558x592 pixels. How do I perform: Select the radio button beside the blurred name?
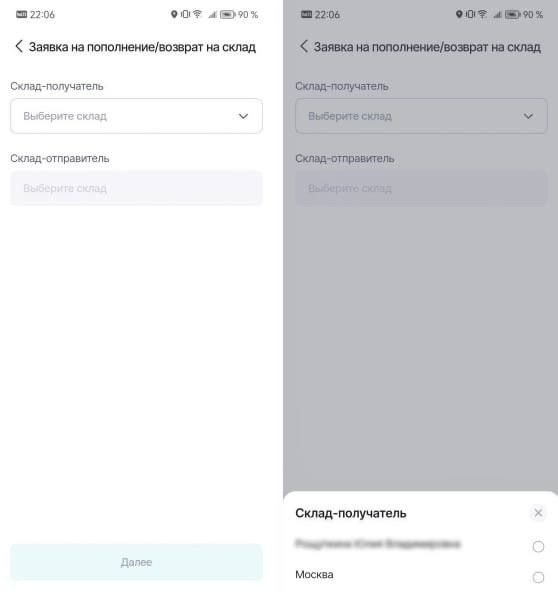(x=538, y=546)
